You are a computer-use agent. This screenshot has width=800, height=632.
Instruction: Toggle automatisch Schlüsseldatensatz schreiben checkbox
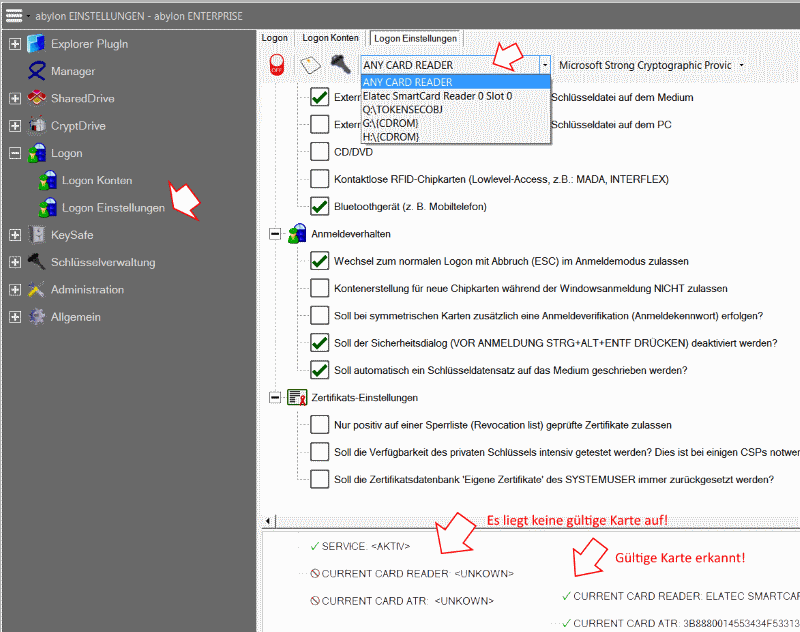[x=319, y=370]
